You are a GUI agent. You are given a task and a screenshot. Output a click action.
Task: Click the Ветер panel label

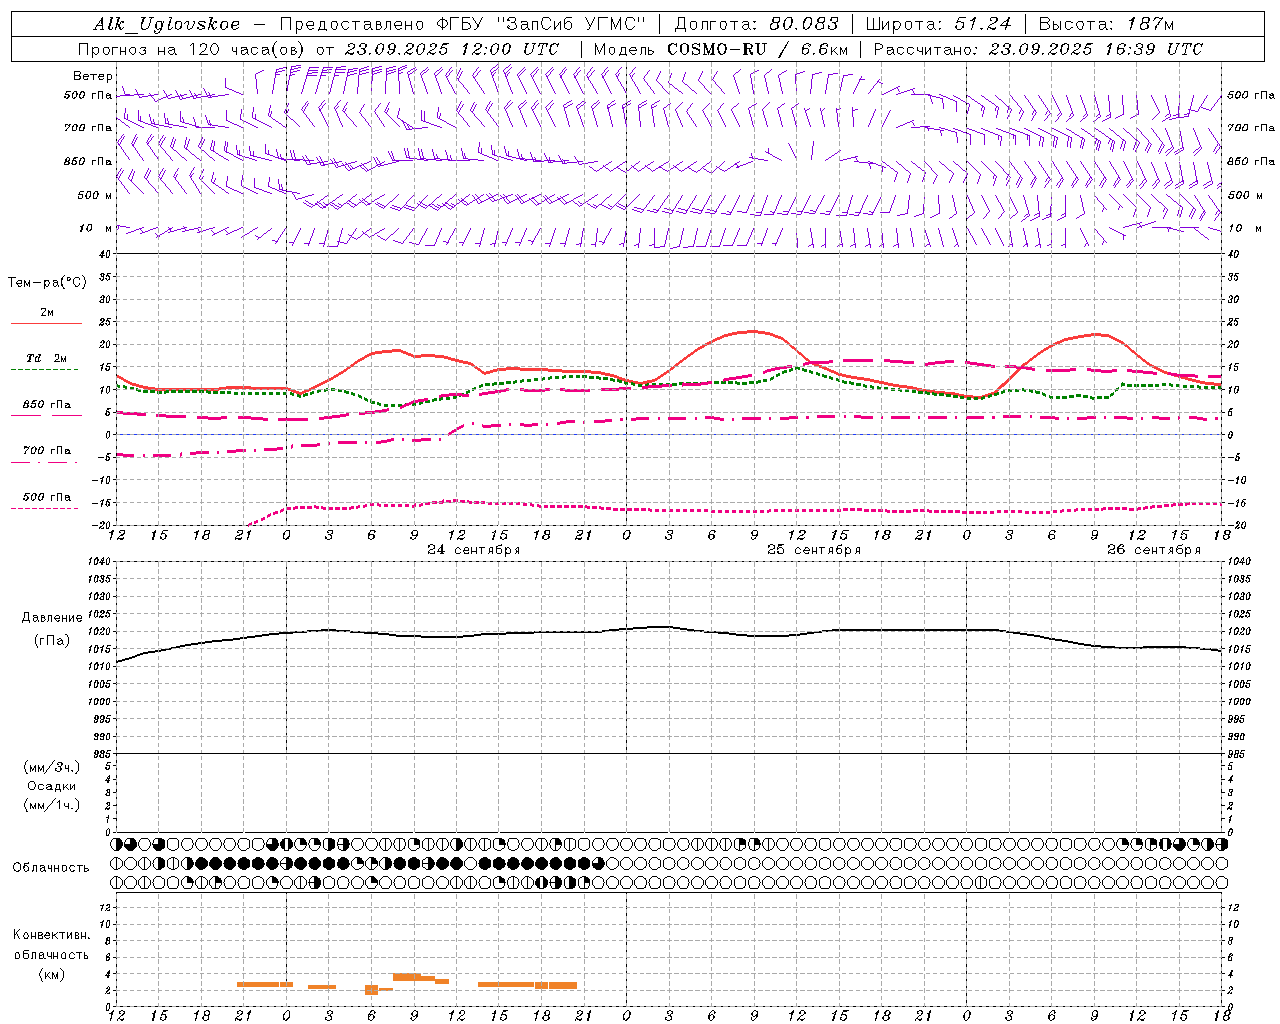(x=93, y=76)
